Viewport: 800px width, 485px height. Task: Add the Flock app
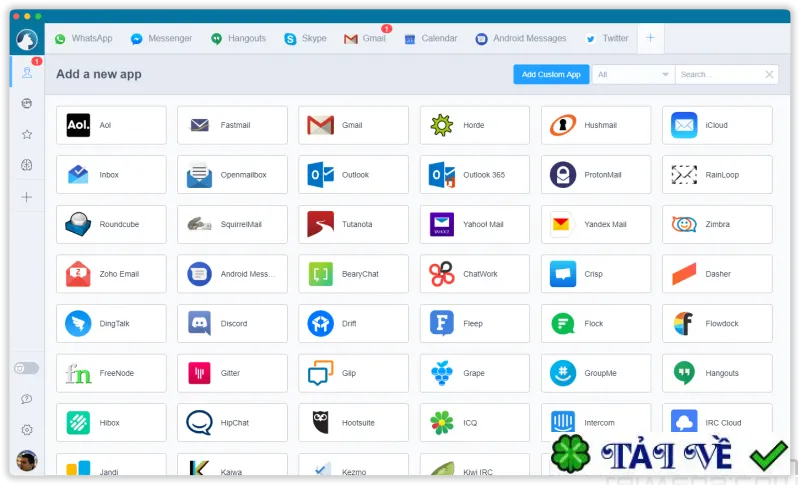[596, 323]
